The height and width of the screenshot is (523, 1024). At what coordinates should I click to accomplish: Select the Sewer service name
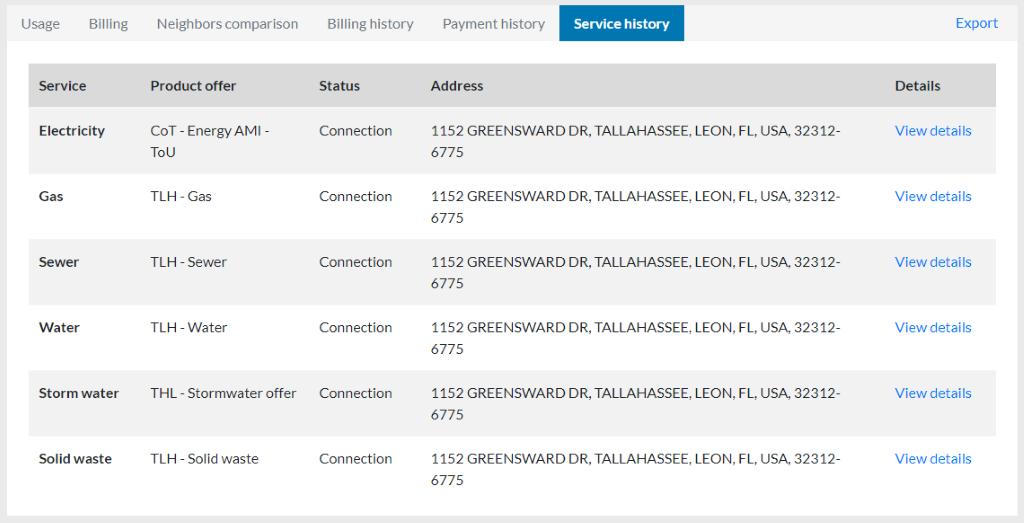[x=58, y=262]
